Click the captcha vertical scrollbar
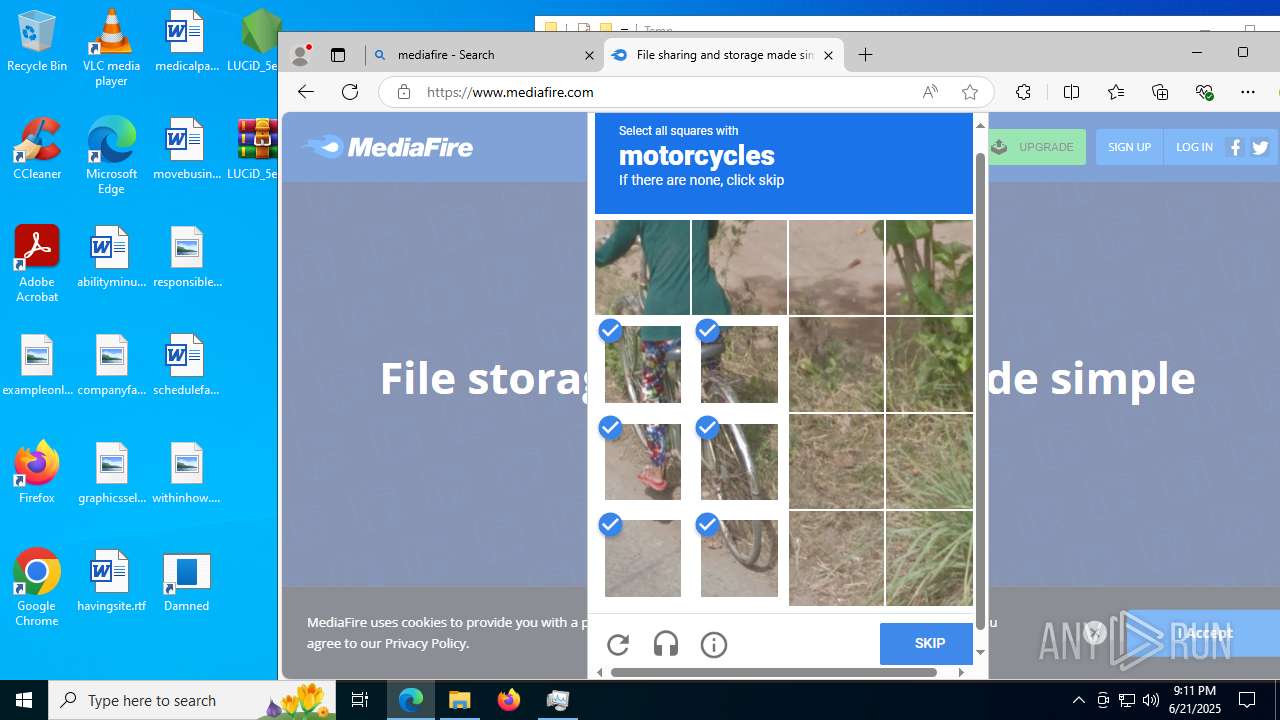The height and width of the screenshot is (720, 1280). (980, 390)
